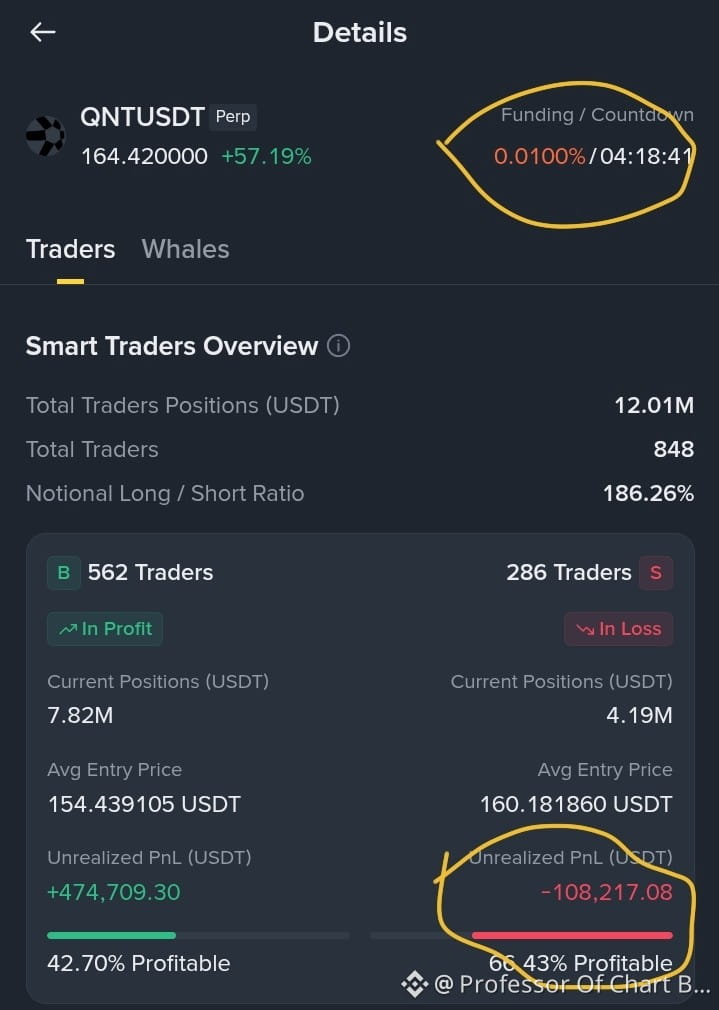
Task: Tap the In Profit trend arrow icon
Action: (68, 629)
